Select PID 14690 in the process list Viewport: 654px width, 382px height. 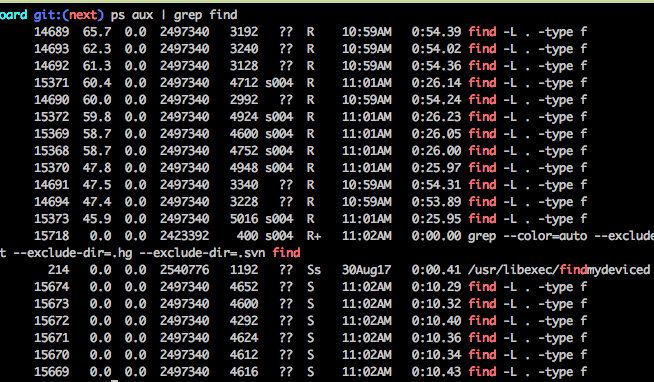click(x=51, y=100)
